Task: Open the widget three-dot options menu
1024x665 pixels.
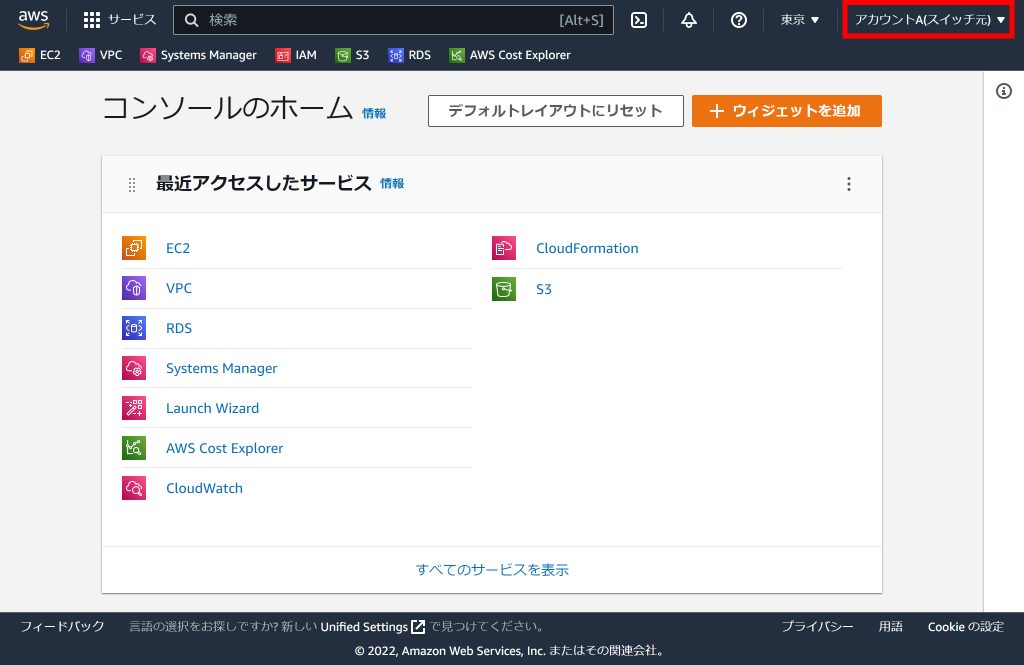Action: tap(849, 184)
